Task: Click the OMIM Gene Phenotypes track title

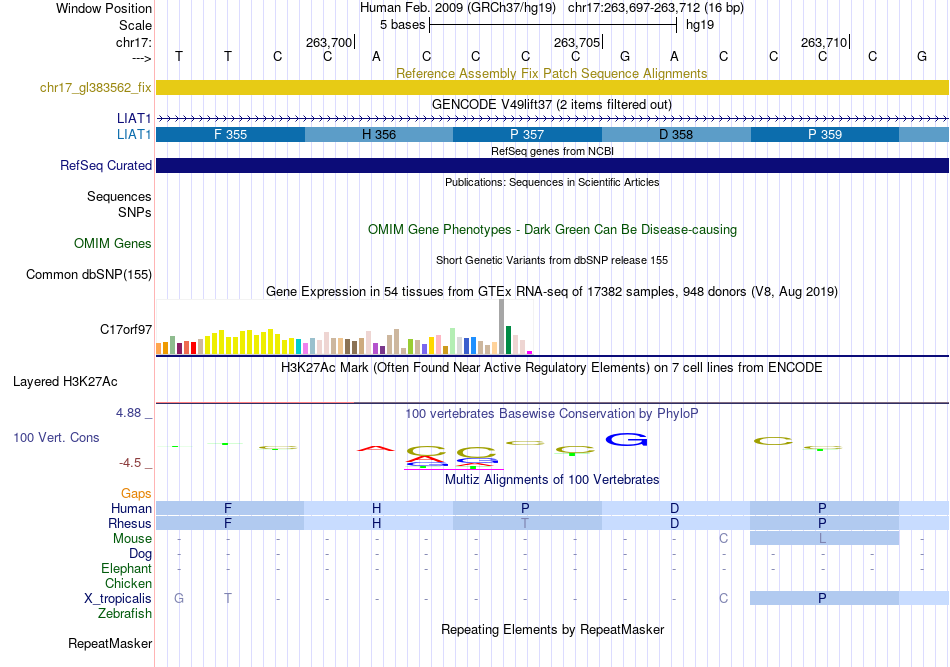Action: pyautogui.click(x=552, y=230)
